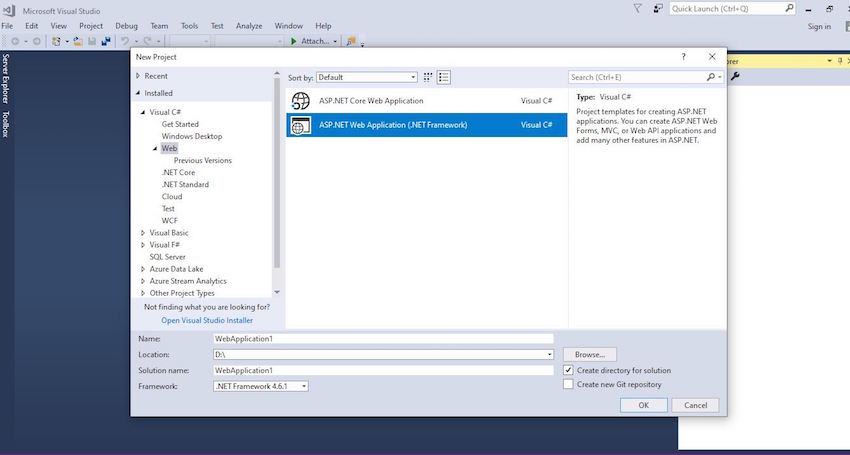Switch templates to small icons view
This screenshot has height=455, width=850.
tap(428, 77)
